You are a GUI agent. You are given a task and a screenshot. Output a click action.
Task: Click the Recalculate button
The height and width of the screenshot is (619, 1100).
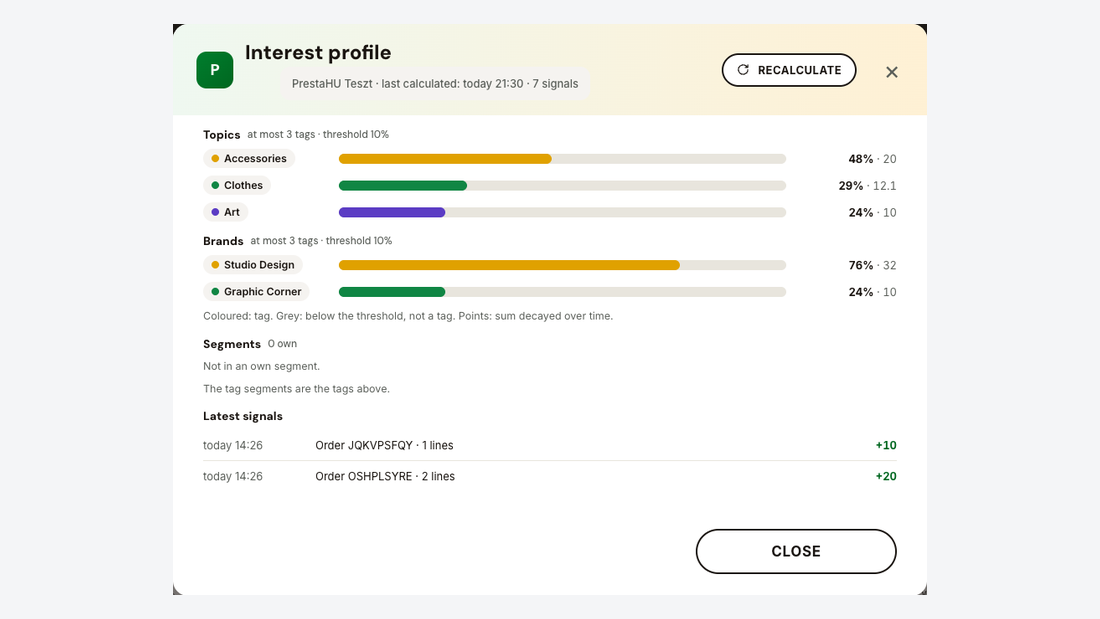pos(789,70)
